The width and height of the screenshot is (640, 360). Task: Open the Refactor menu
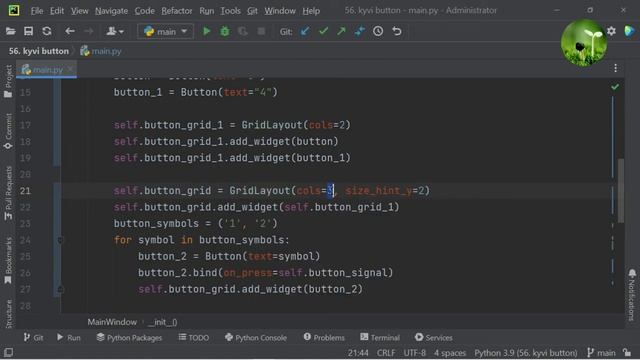pyautogui.click(x=177, y=11)
